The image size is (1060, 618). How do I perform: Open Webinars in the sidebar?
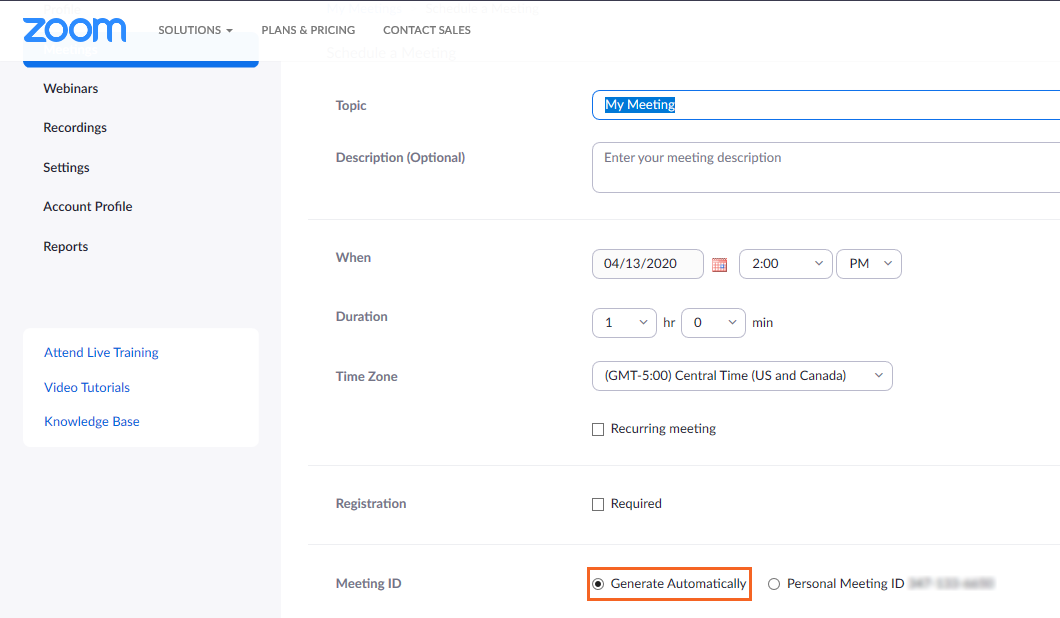pyautogui.click(x=71, y=89)
